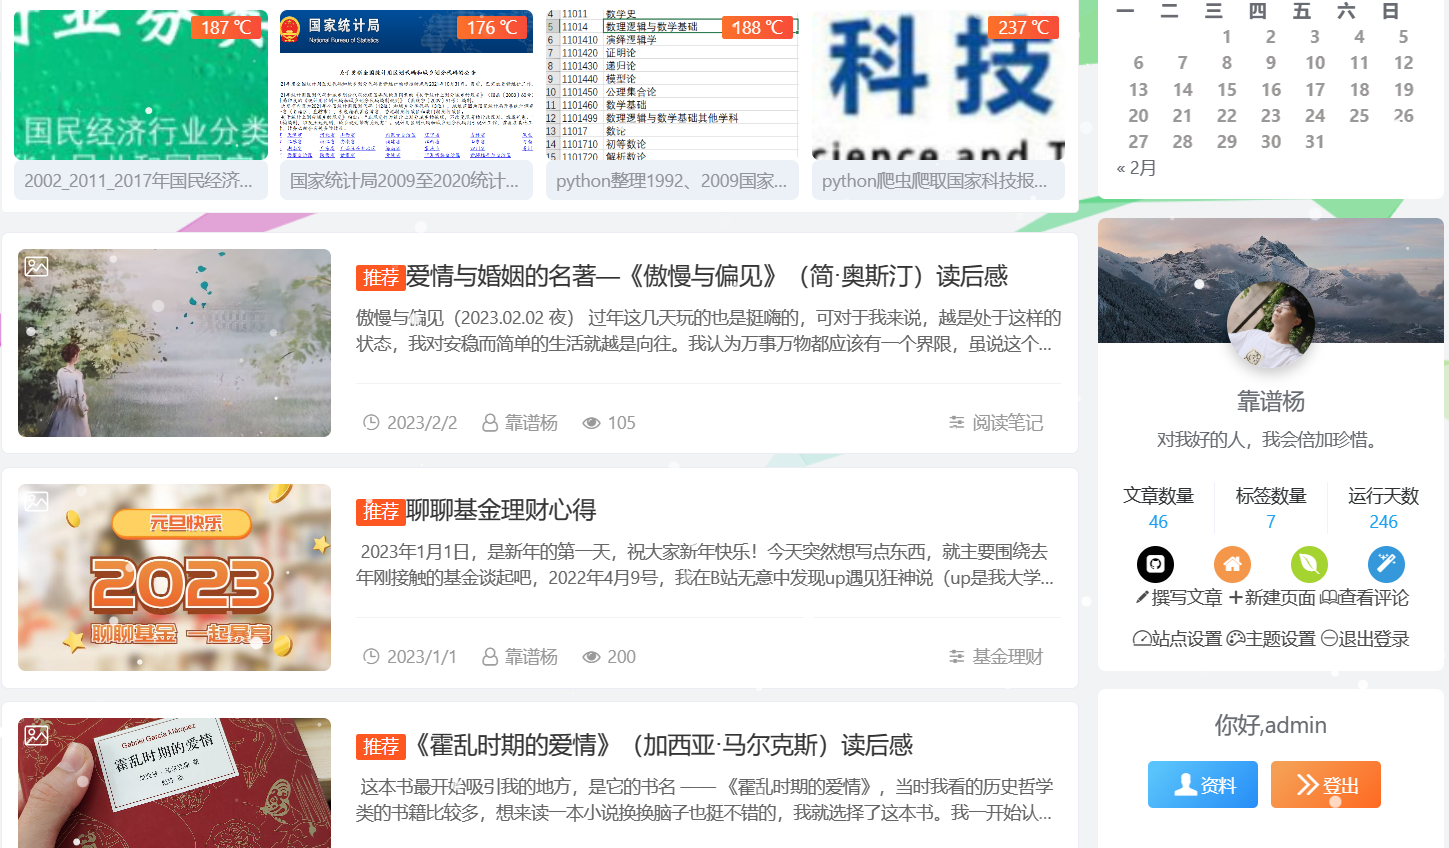Click the 傲慢与偏见 post excerpt text

coord(708,331)
